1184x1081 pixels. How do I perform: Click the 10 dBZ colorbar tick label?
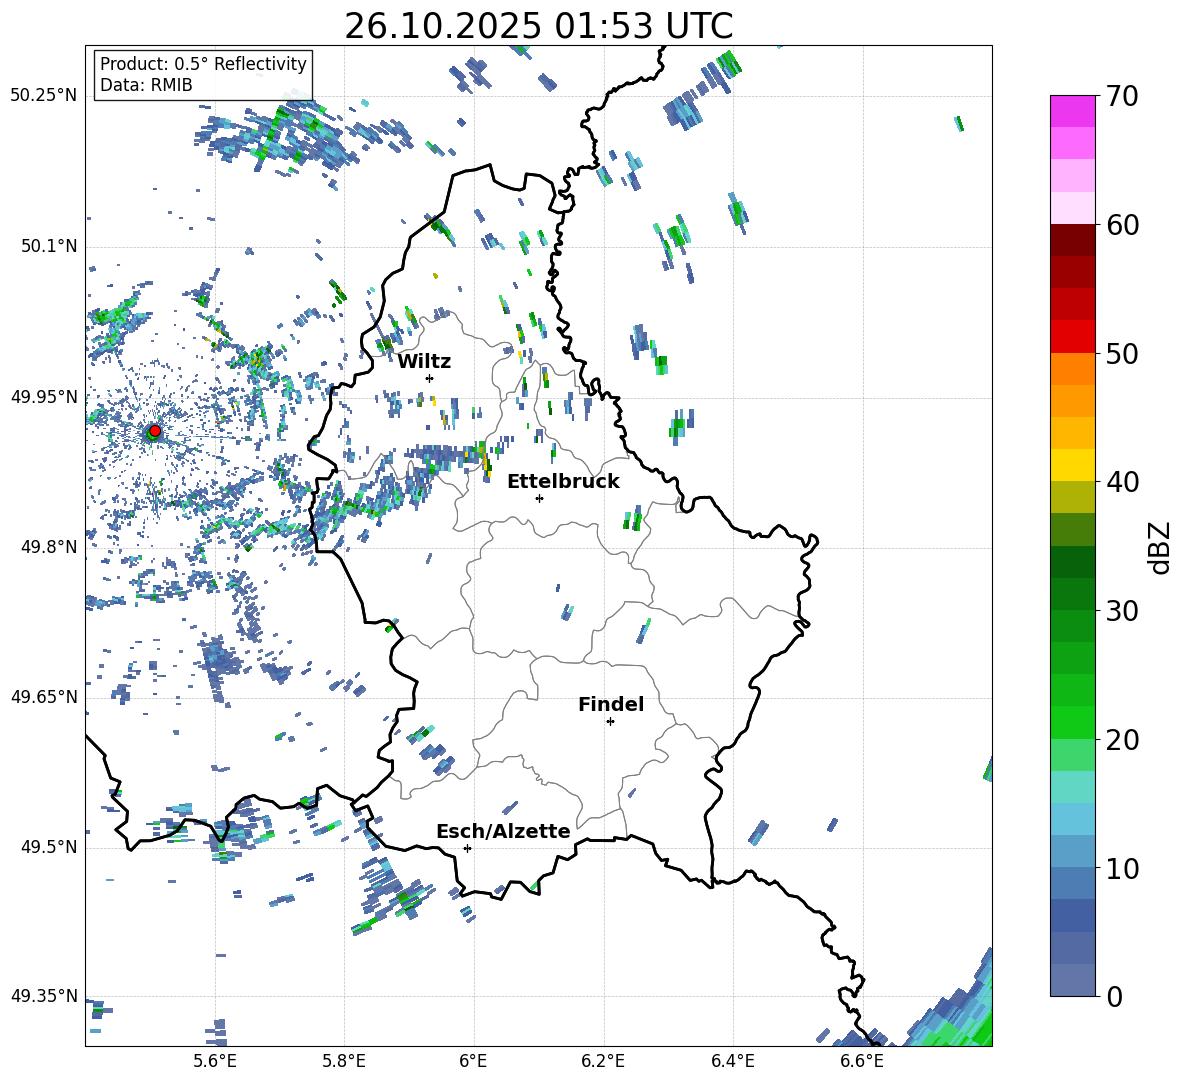[1122, 868]
